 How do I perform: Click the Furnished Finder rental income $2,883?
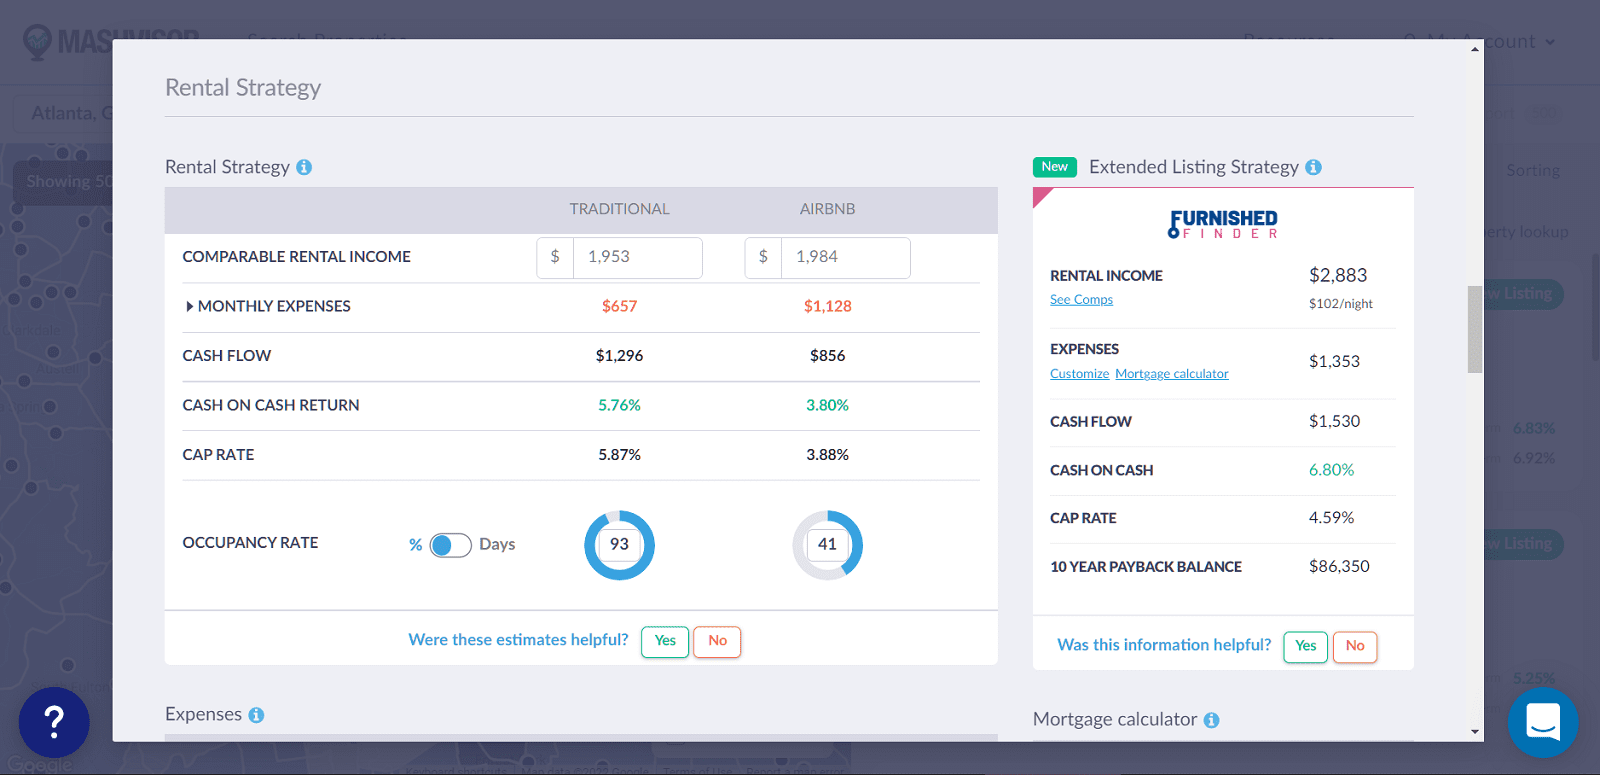[1338, 275]
